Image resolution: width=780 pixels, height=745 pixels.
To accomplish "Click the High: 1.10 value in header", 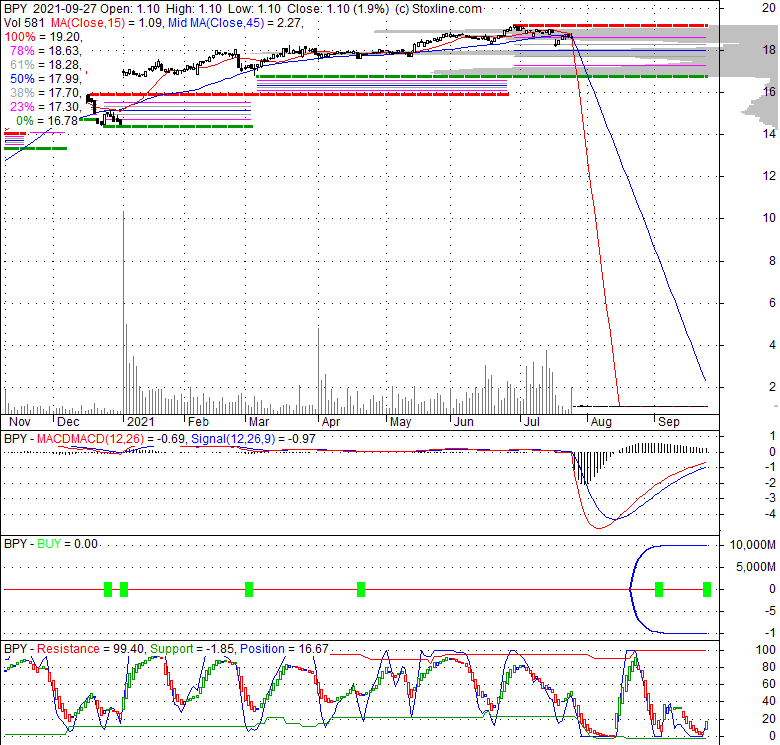I will coord(195,9).
